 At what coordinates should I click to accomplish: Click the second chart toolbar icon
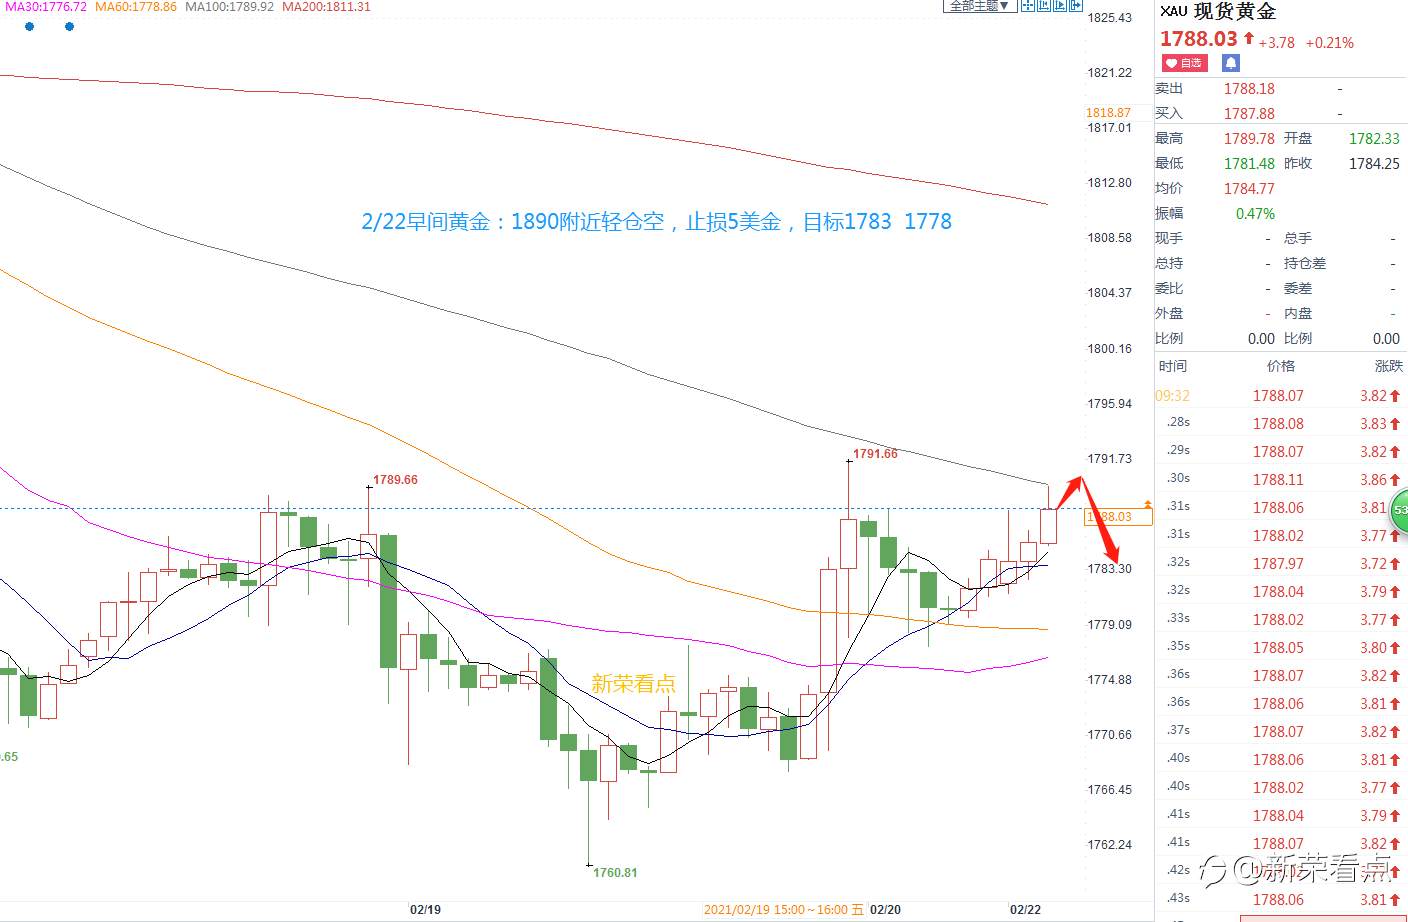tap(1044, 5)
